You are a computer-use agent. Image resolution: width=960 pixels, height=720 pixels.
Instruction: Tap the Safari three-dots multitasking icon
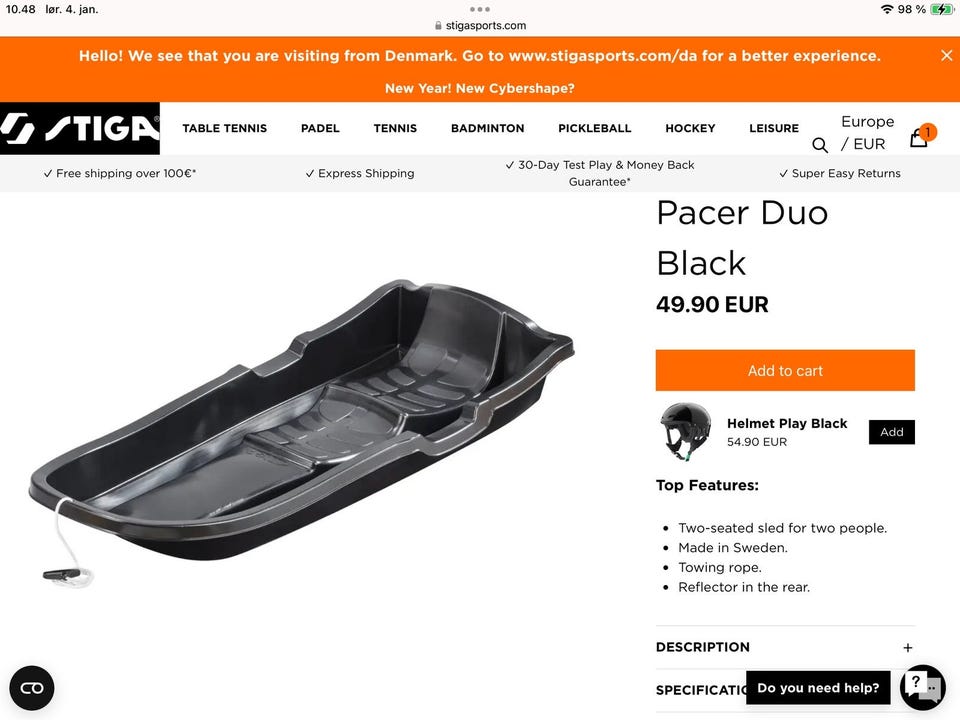point(480,9)
